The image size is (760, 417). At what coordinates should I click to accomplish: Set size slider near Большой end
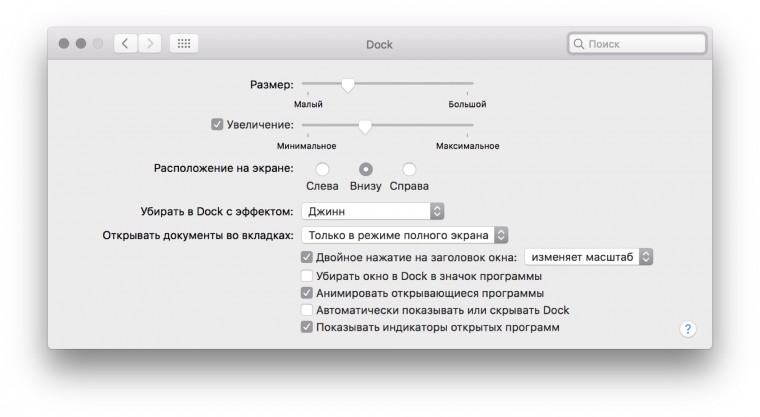pyautogui.click(x=467, y=84)
